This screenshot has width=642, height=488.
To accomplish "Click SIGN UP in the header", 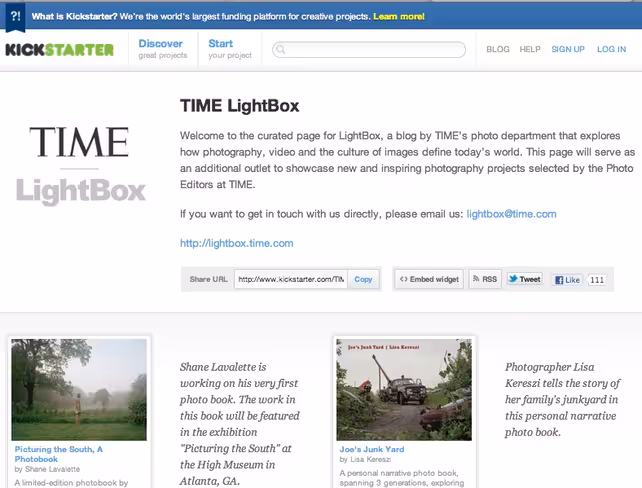I will (568, 49).
